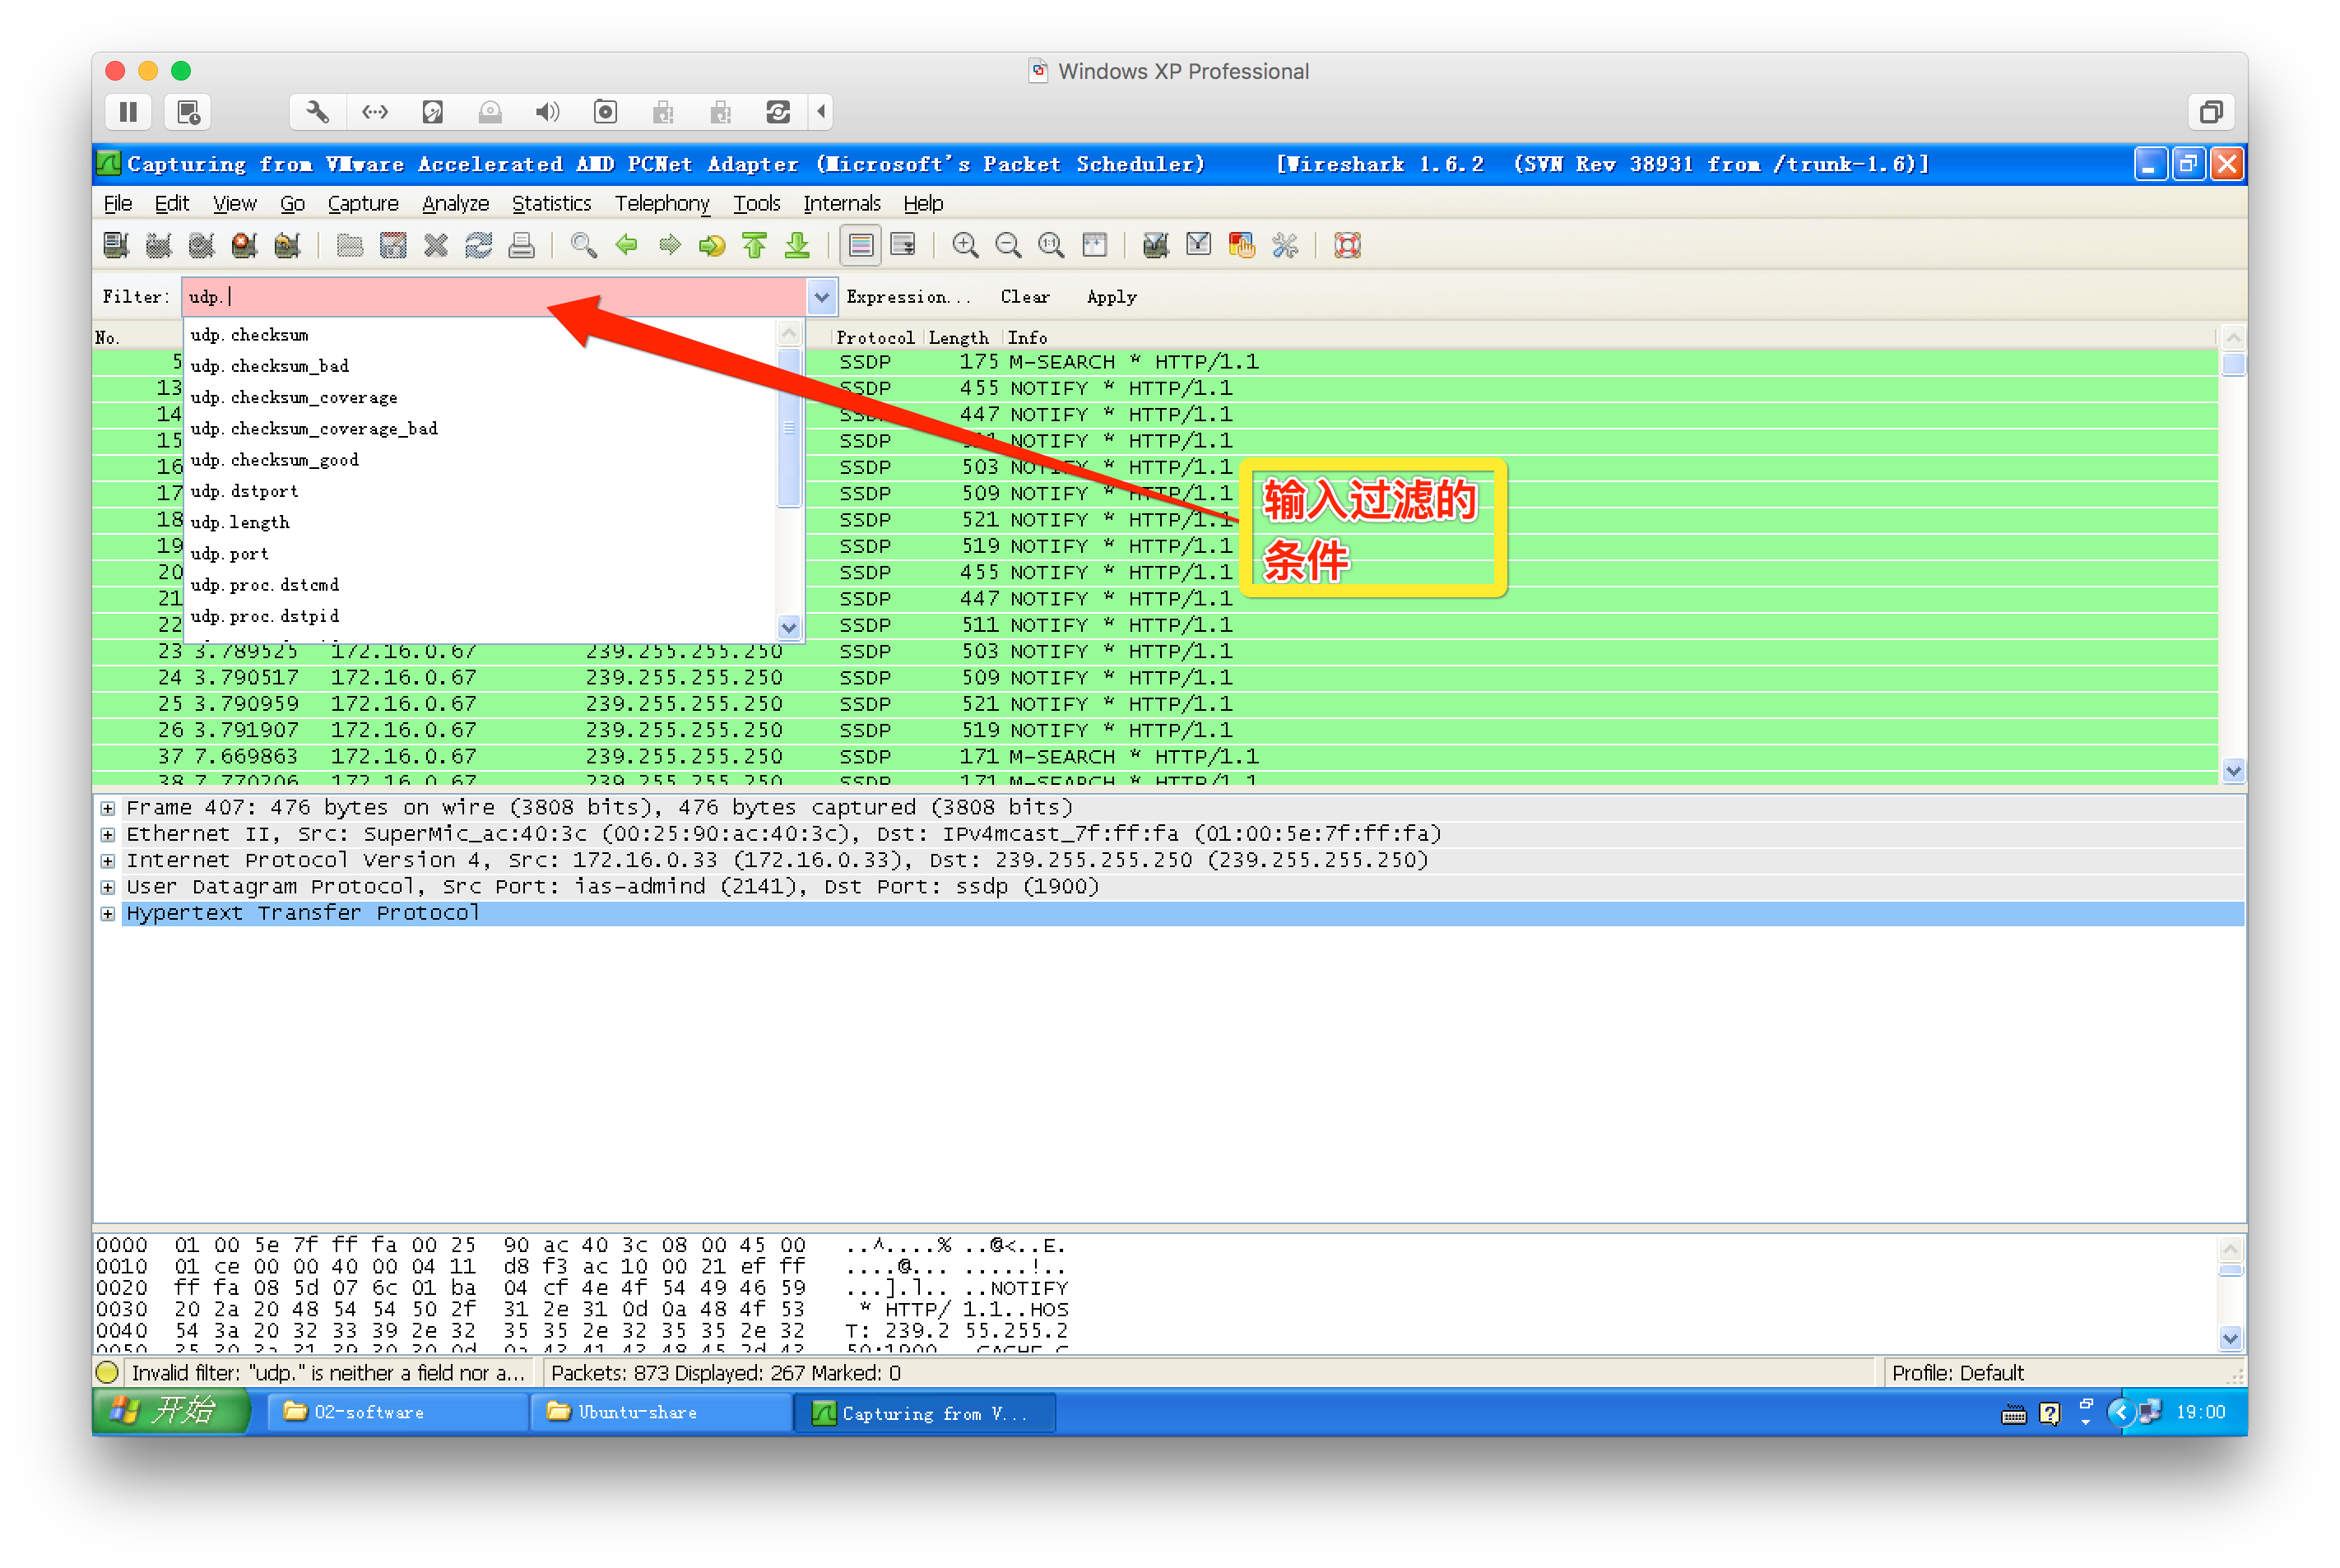Sort by the Length column header
Screen dimensions: 2340x1568
(x=959, y=337)
